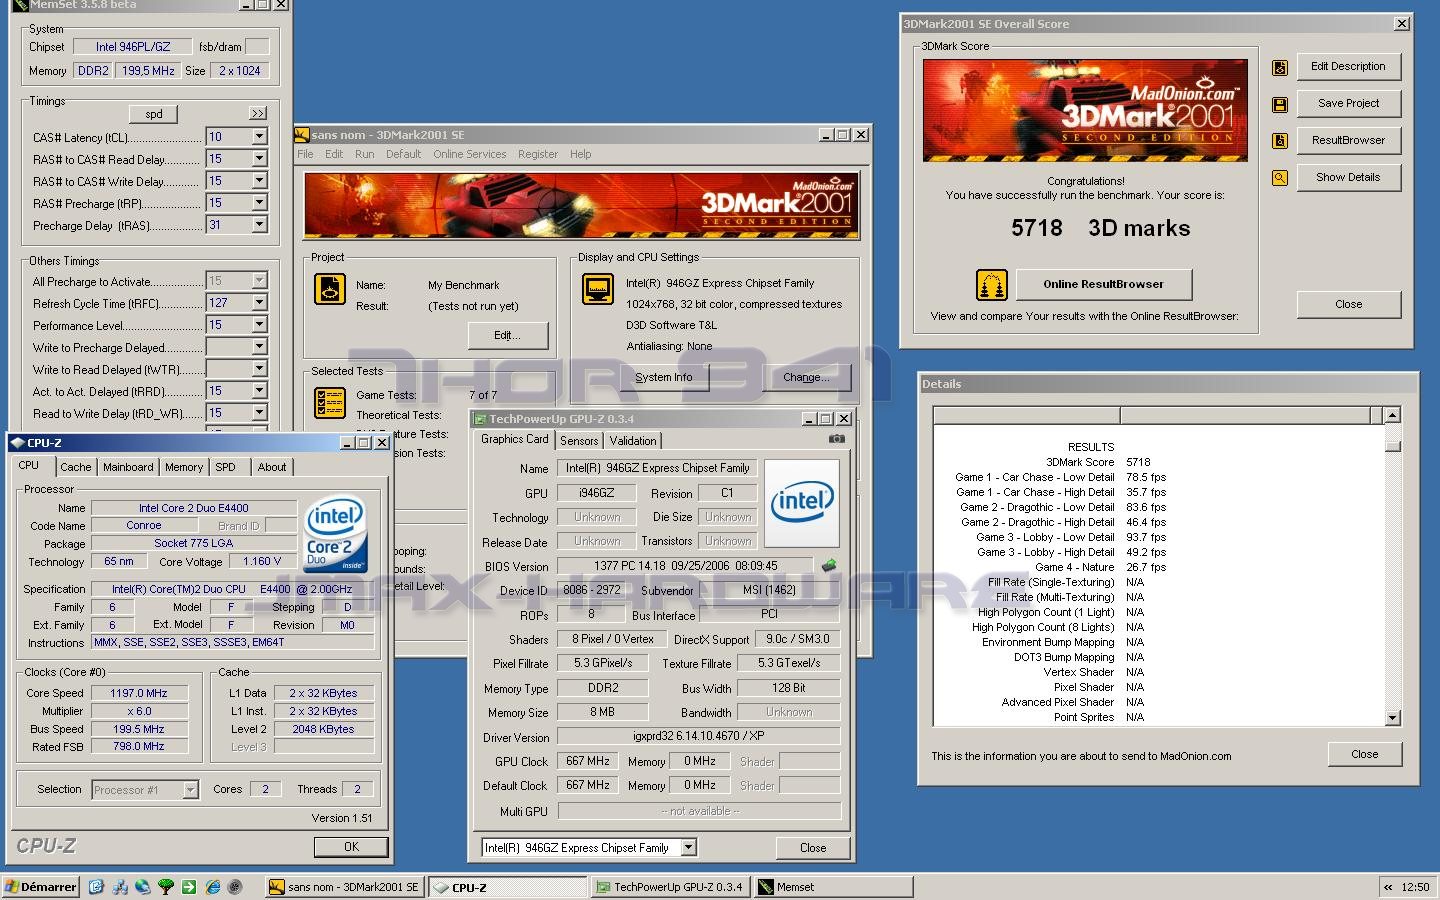The image size is (1440, 900).
Task: Open Write to Precharge Delayed dropdown
Action: click(x=259, y=347)
